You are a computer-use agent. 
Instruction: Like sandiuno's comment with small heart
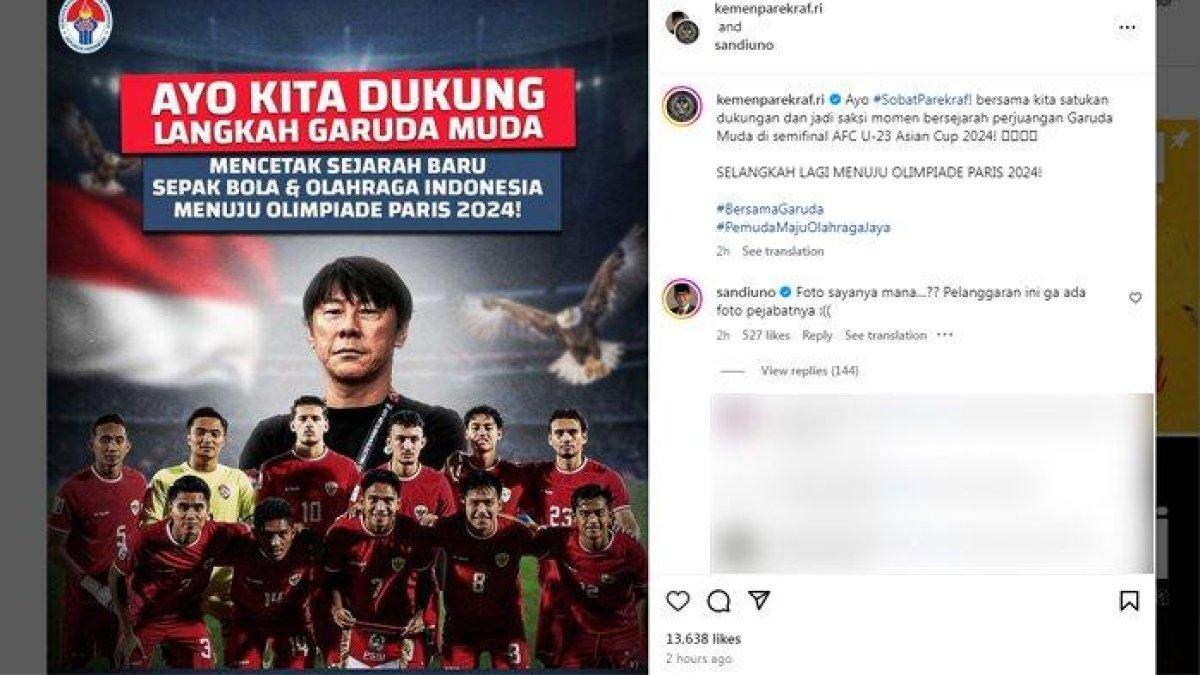point(1135,297)
